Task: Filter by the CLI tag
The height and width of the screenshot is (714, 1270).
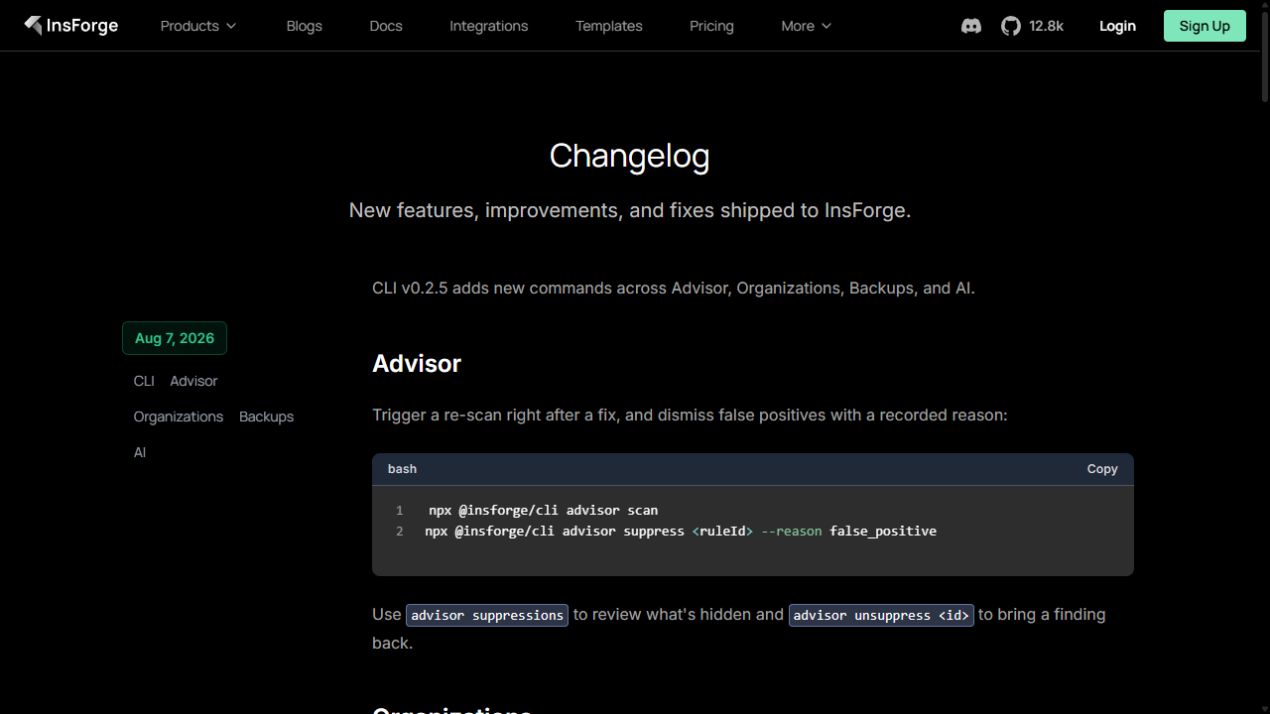Action: tap(144, 381)
